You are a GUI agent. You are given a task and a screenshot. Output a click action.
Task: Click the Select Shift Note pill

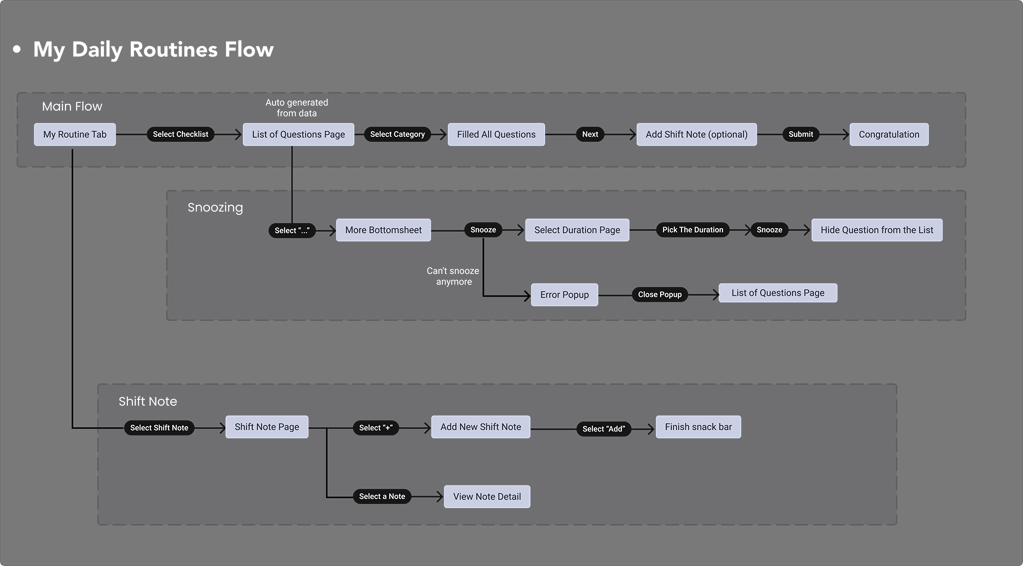click(x=158, y=428)
